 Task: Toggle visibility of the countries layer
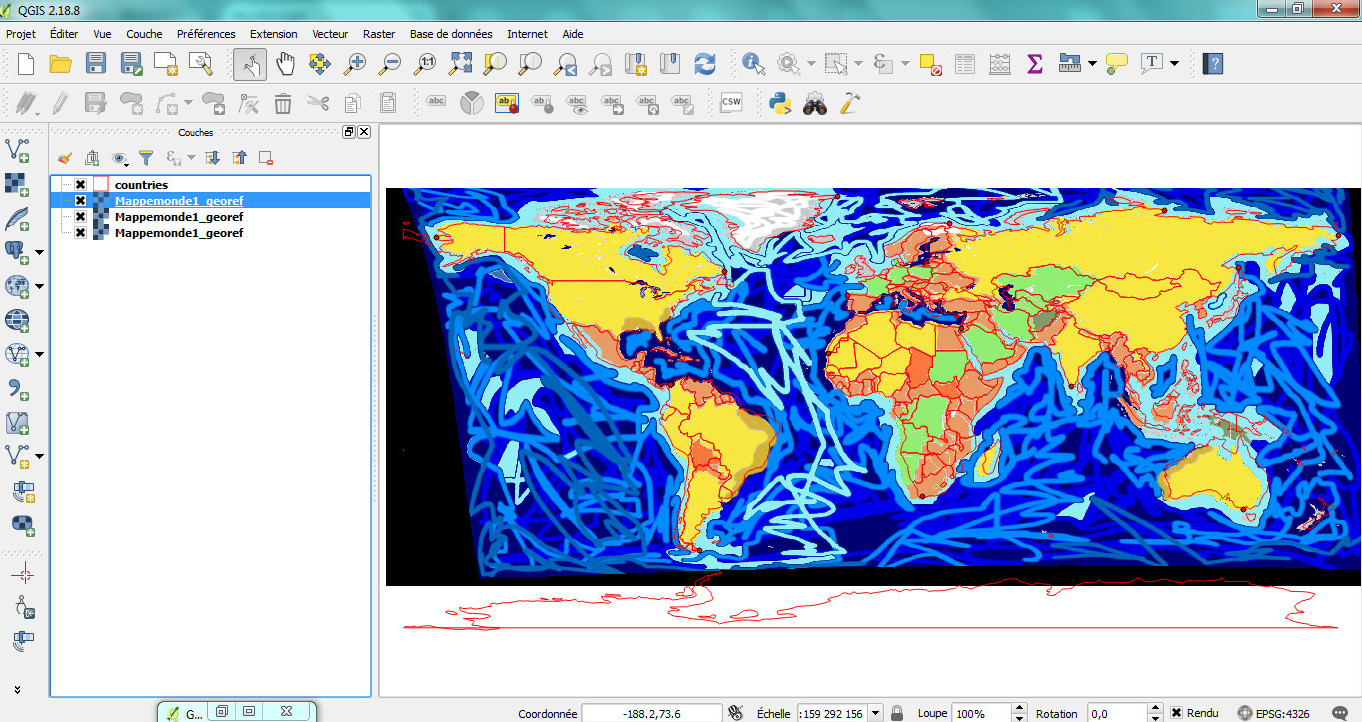point(81,185)
